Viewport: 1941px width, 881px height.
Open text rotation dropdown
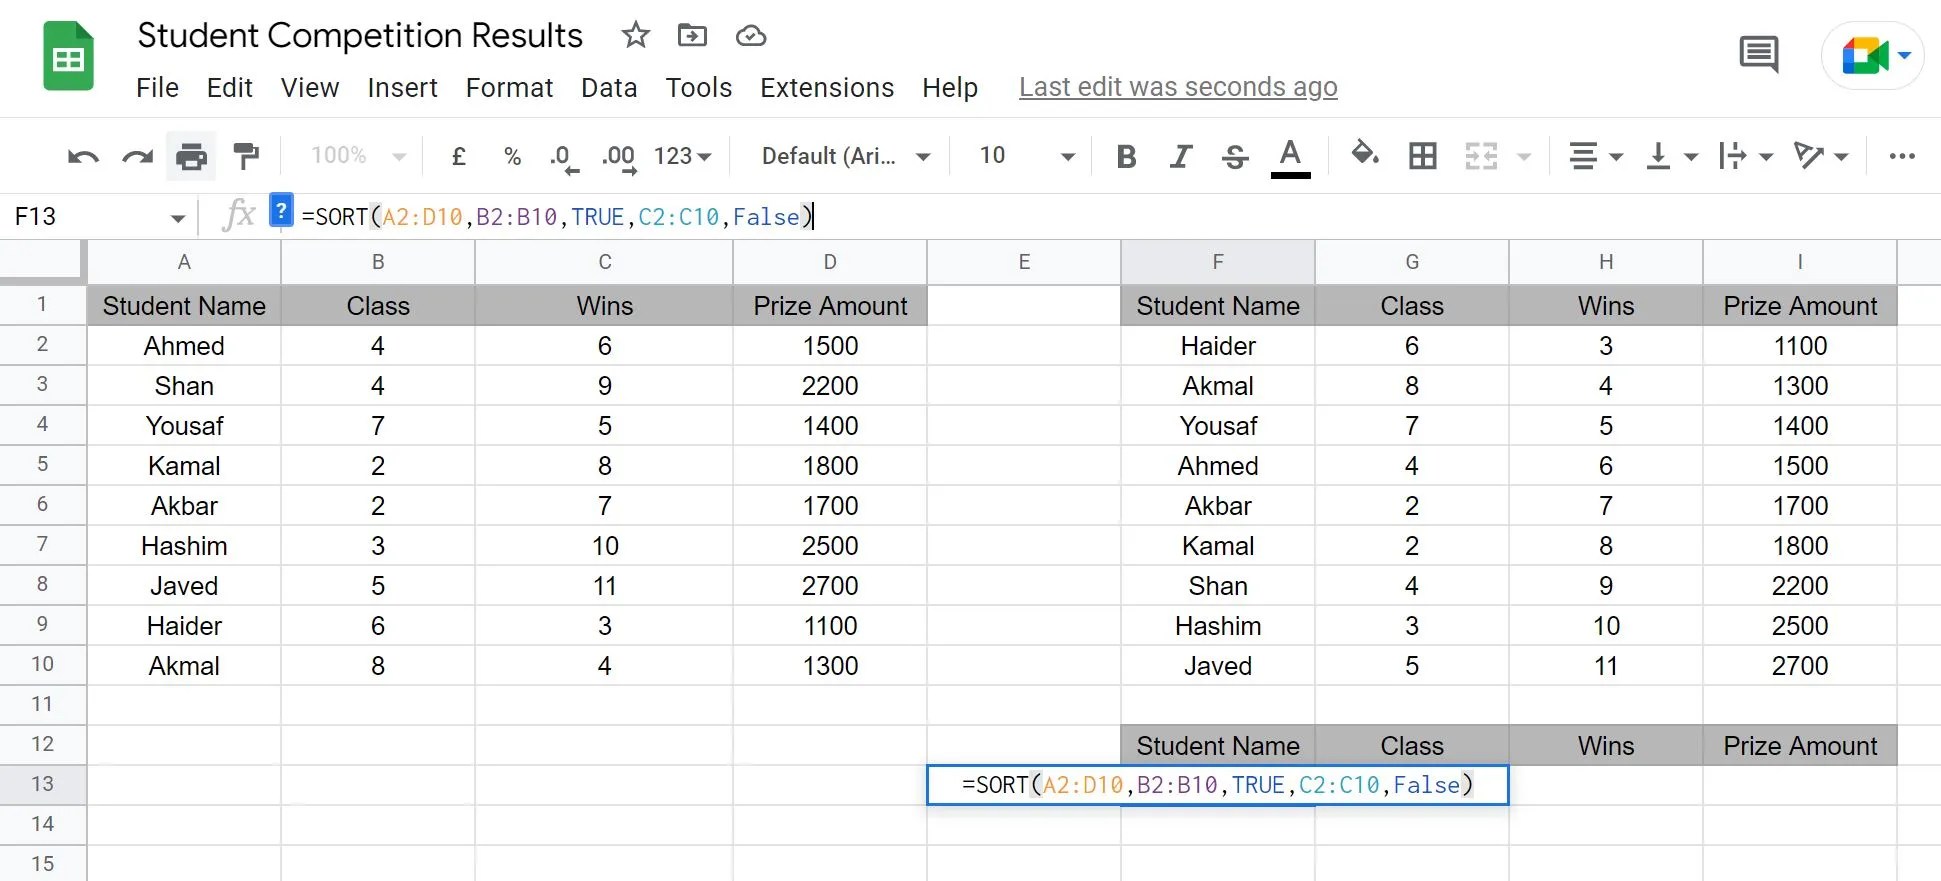(x=1821, y=156)
